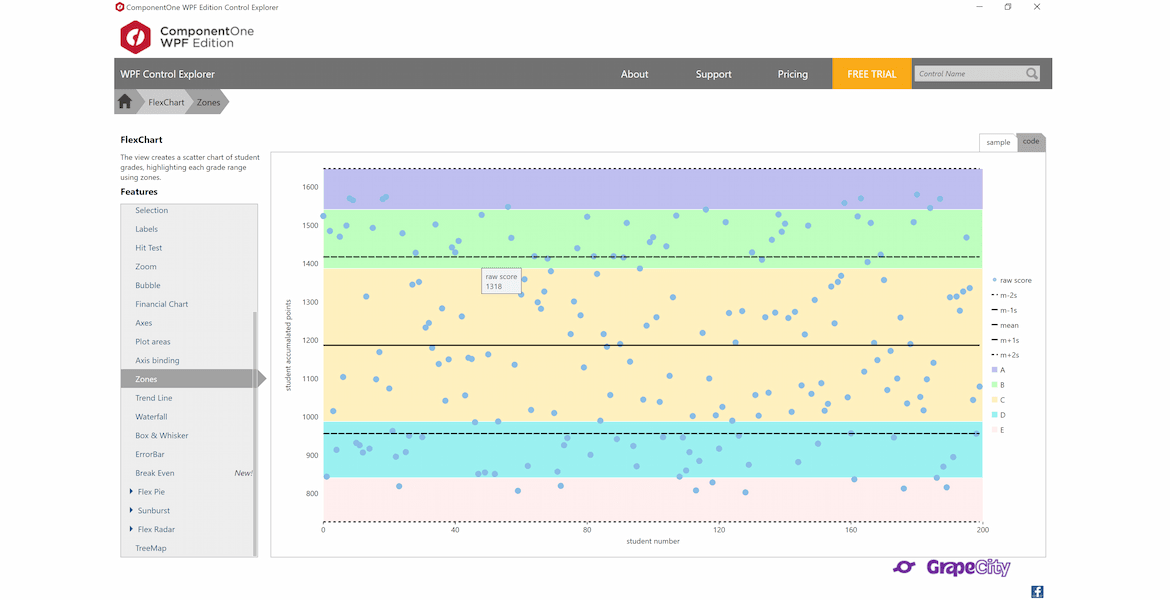This screenshot has width=1170, height=600.
Task: Click the student accumulated points axis title
Action: (x=289, y=346)
